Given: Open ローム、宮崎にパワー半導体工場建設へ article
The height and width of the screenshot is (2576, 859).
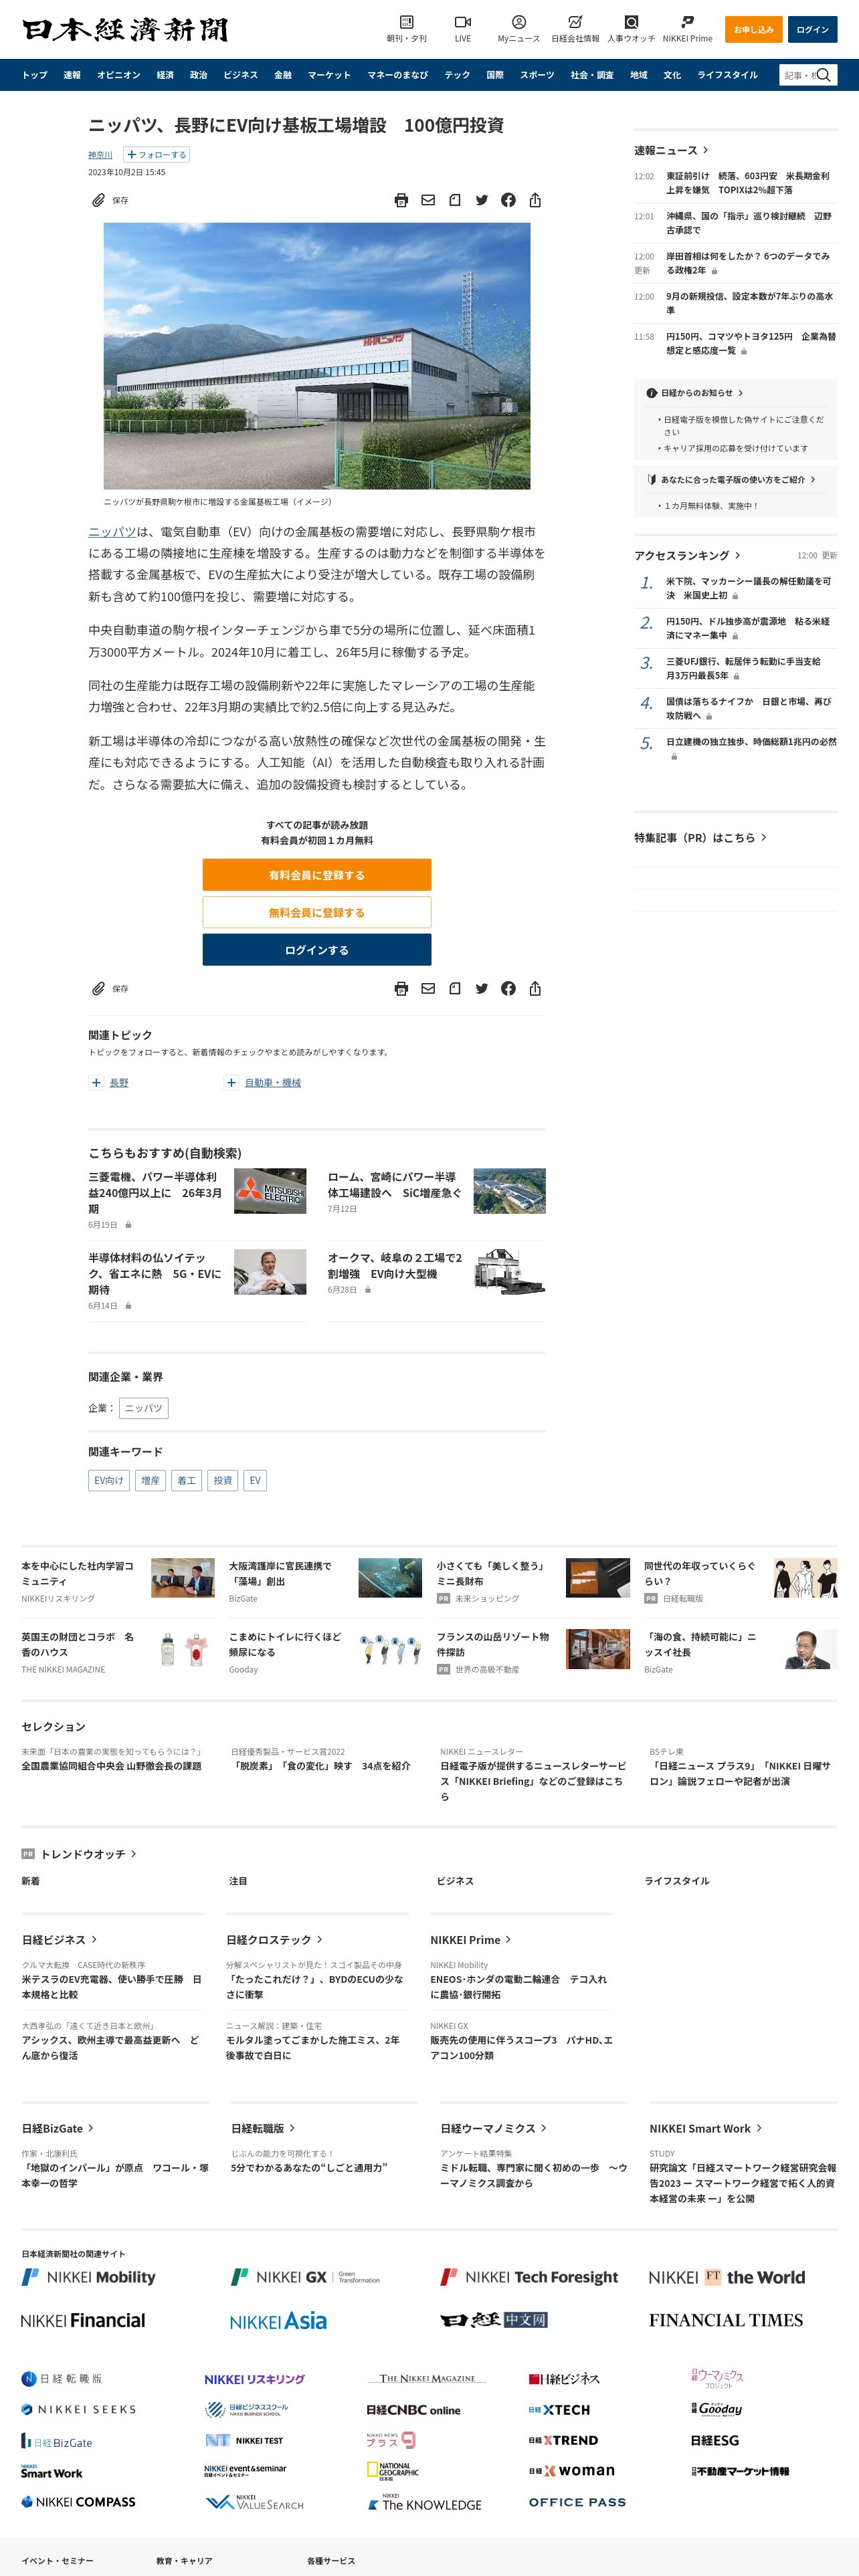Looking at the screenshot, I should [x=395, y=1185].
